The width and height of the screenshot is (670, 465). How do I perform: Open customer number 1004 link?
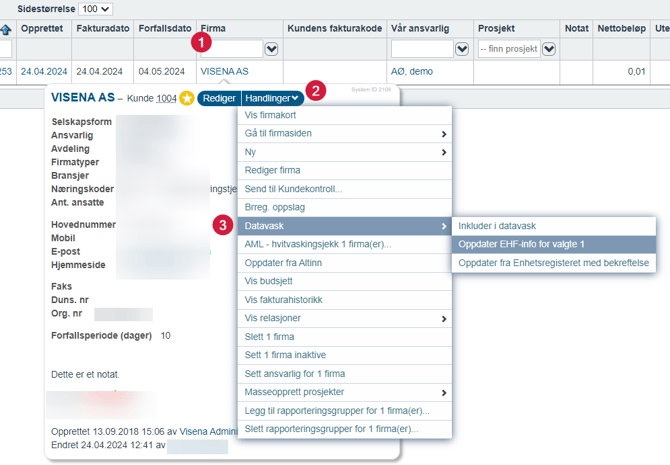(166, 98)
